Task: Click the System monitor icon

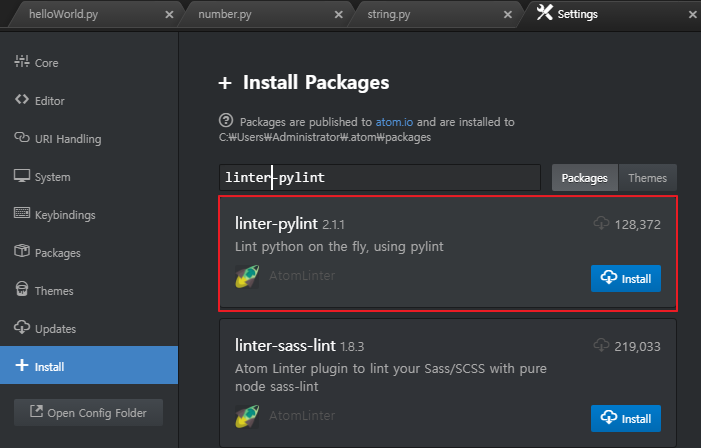Action: tap(21, 176)
